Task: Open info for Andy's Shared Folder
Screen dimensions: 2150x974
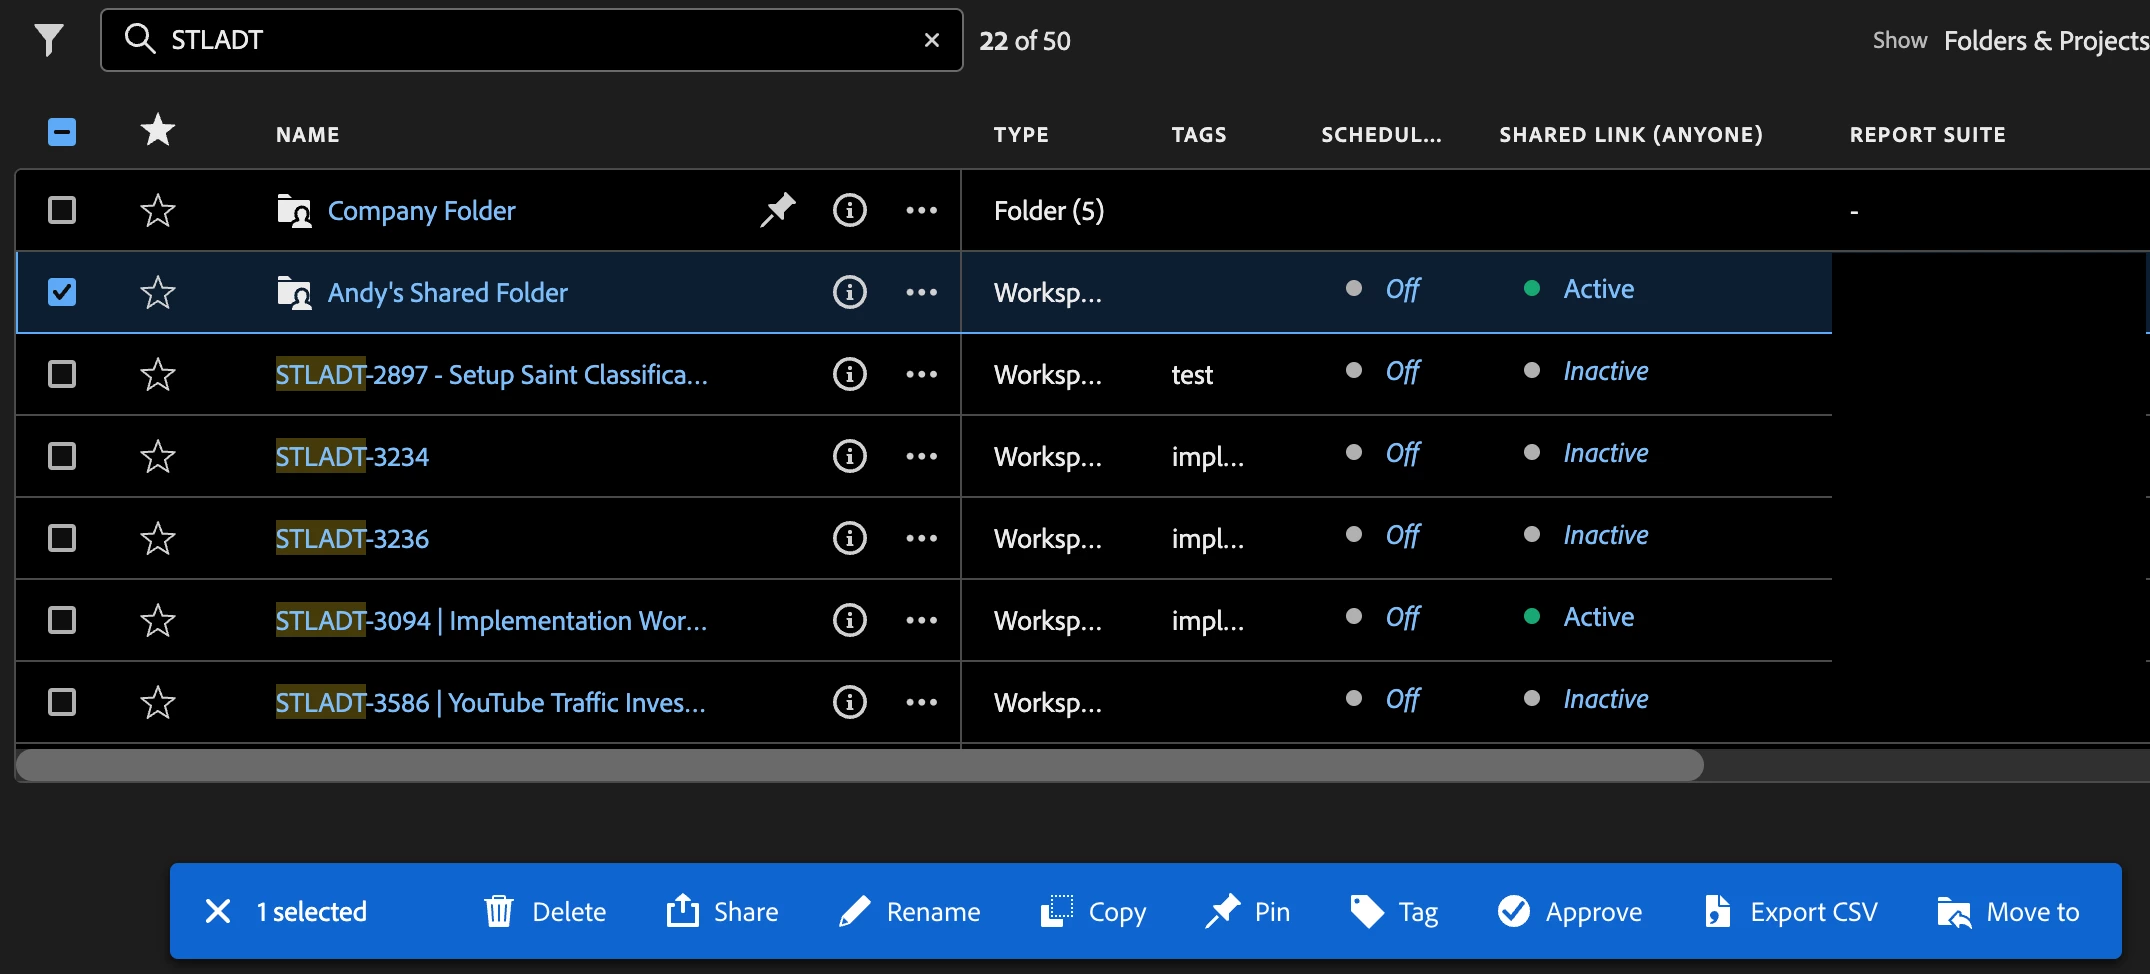Action: point(850,292)
